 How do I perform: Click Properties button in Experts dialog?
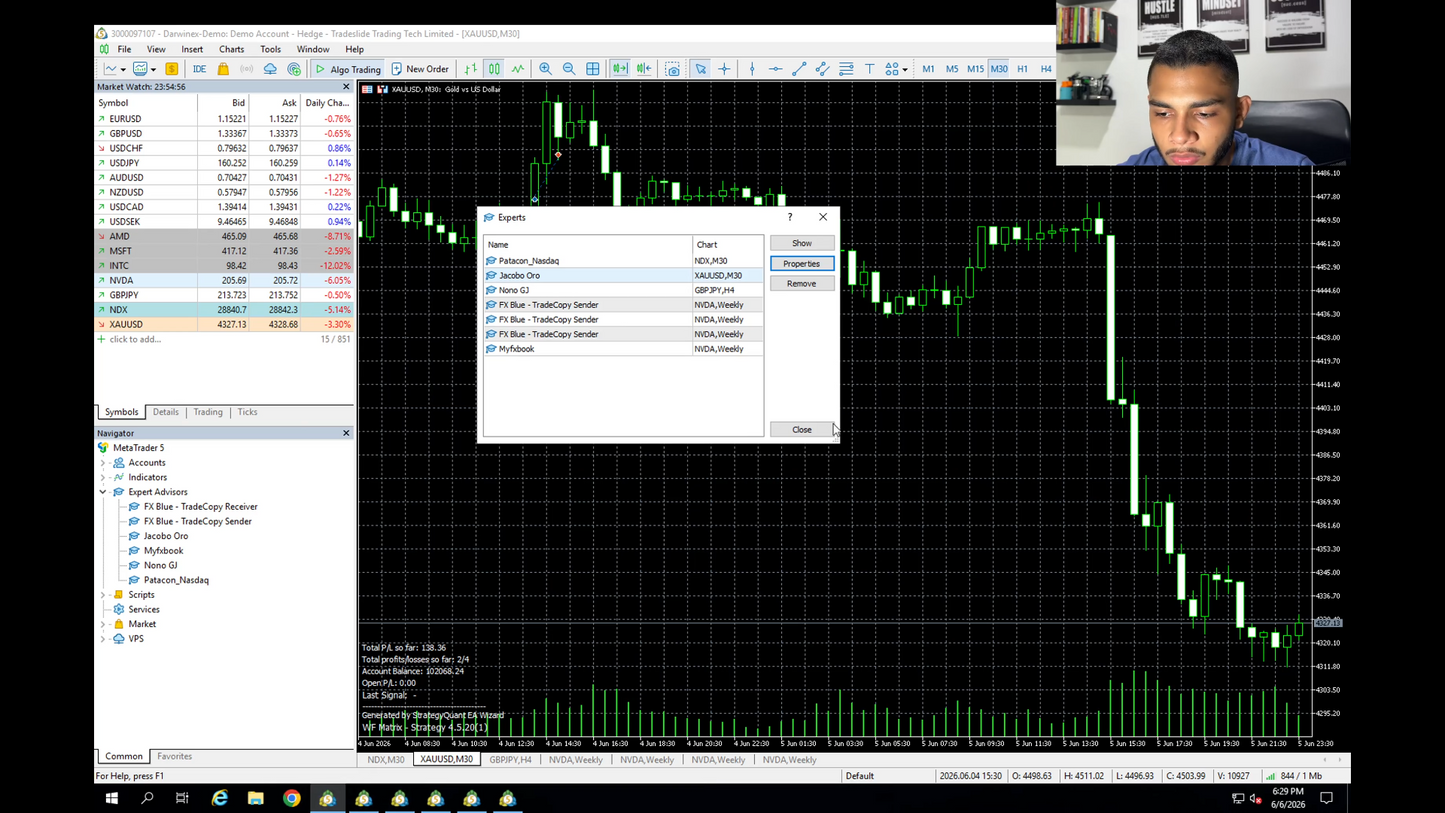click(802, 263)
